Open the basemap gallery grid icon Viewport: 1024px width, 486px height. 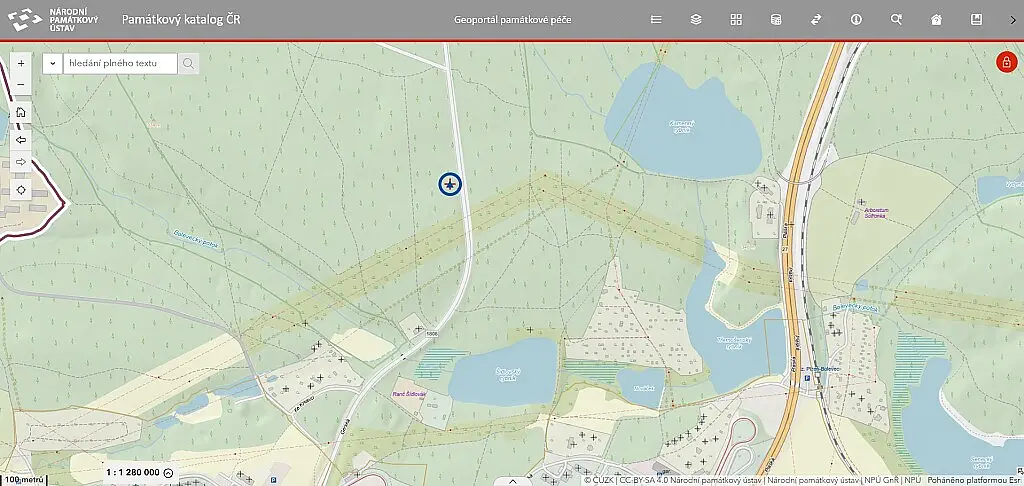coord(736,20)
